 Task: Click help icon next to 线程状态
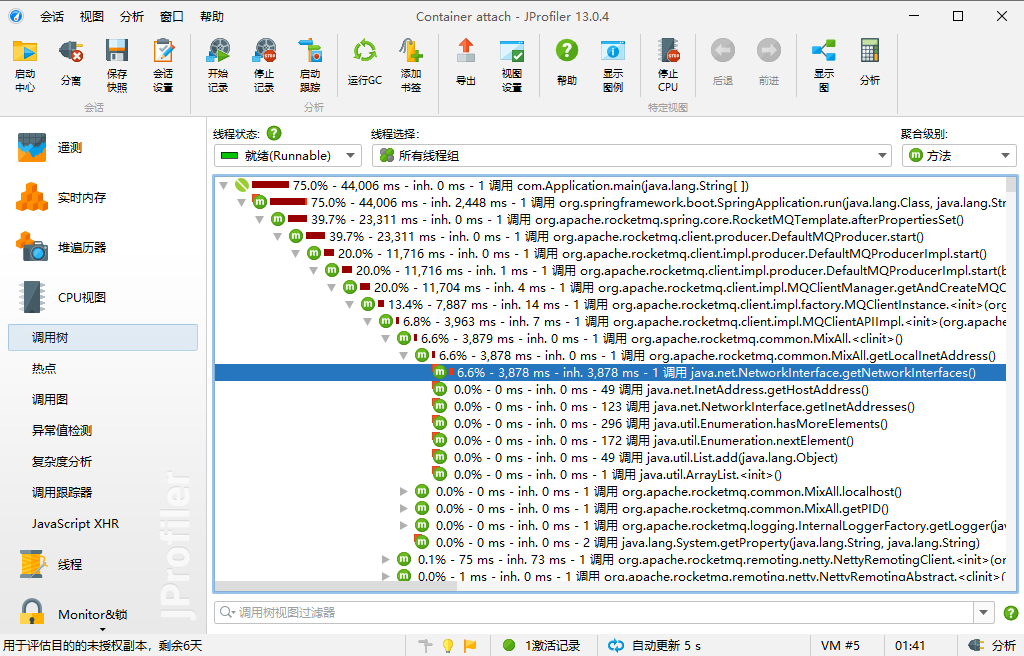tap(274, 133)
